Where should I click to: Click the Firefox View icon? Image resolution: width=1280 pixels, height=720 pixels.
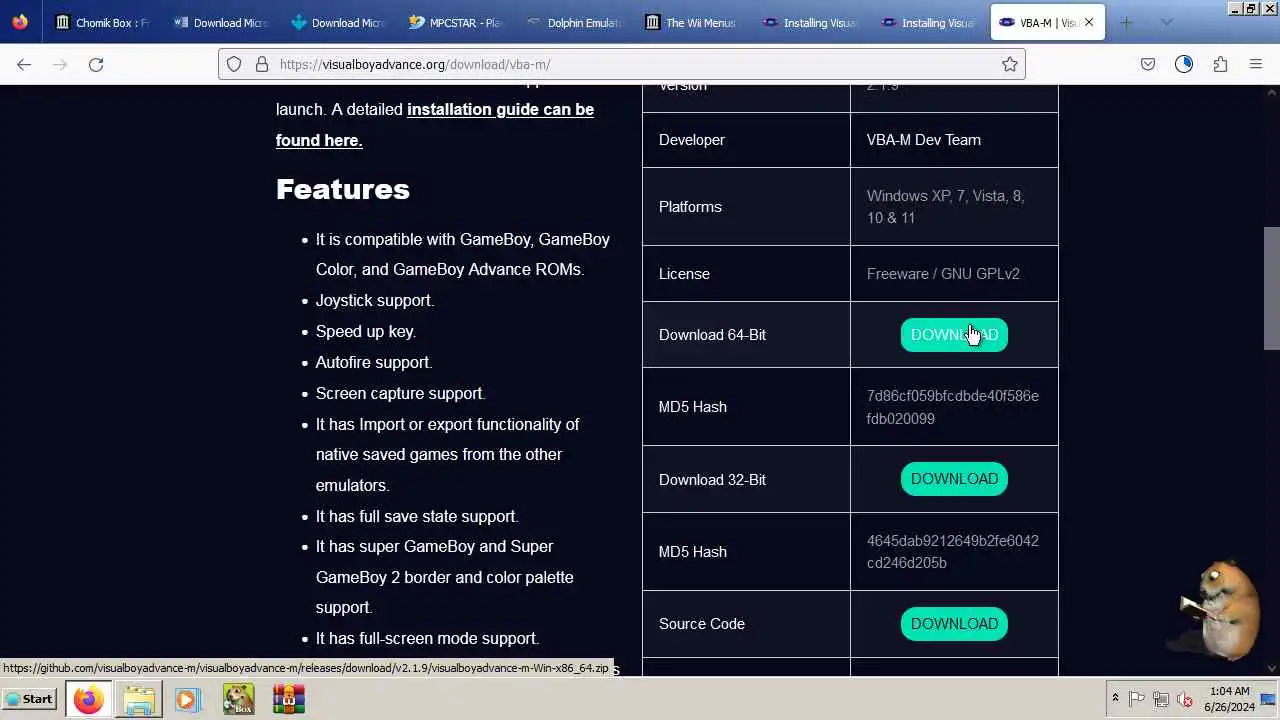click(x=20, y=22)
